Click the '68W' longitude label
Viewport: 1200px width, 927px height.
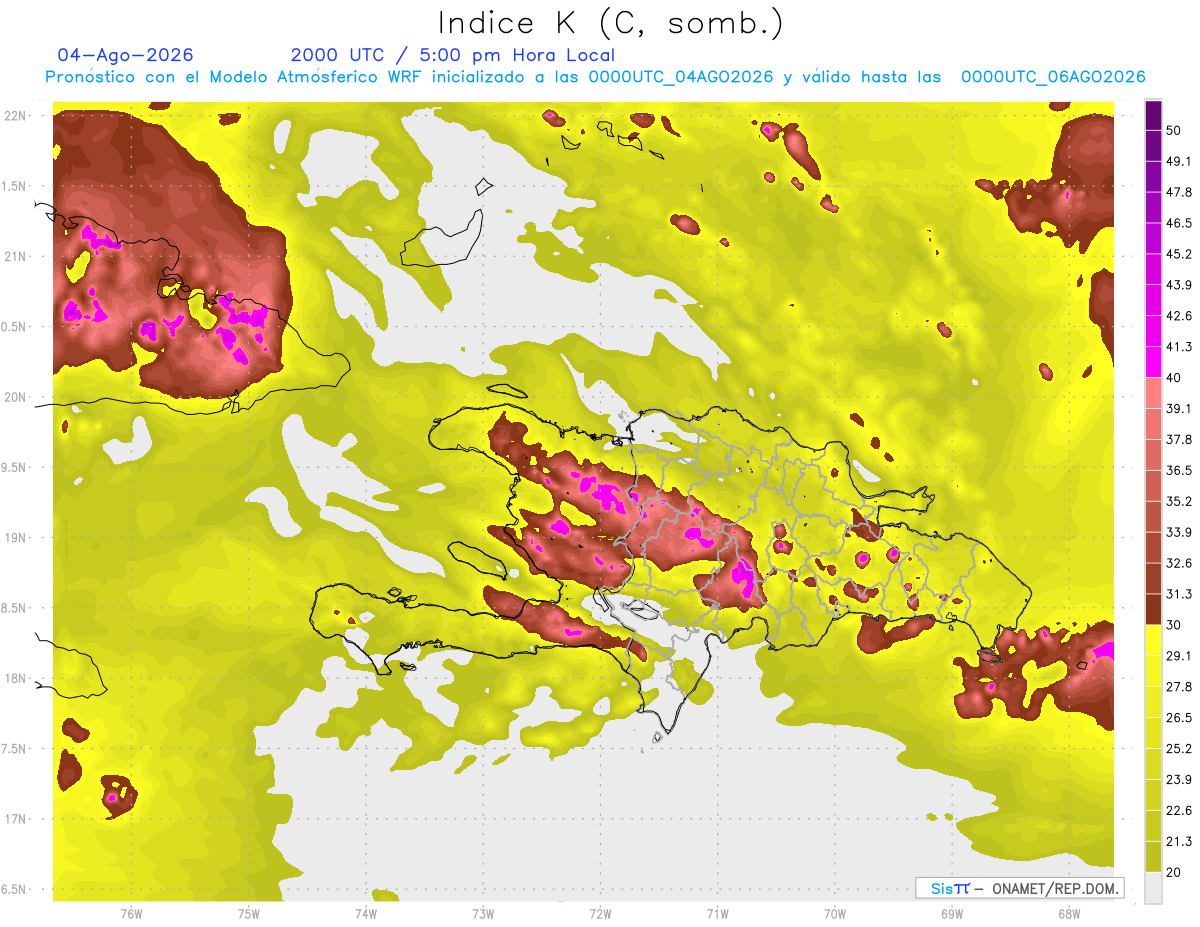point(1069,914)
